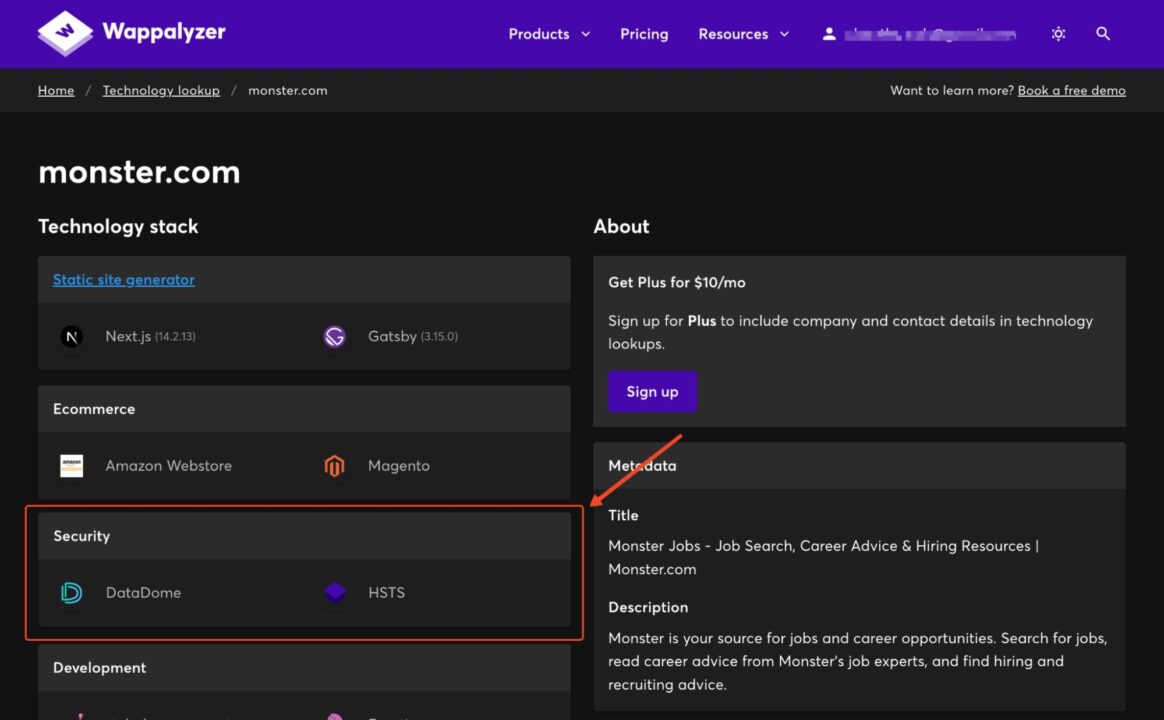Click the Gatsby icon

pos(335,337)
